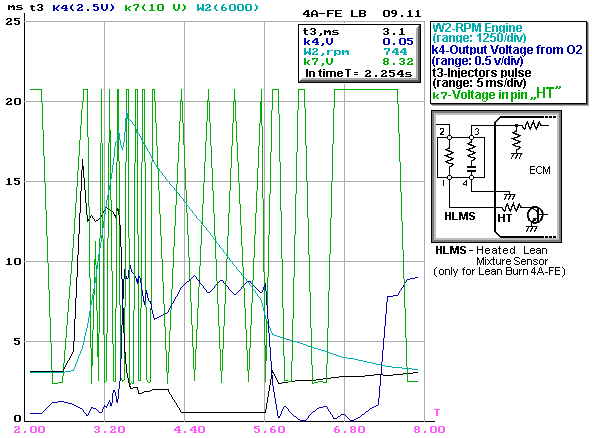This screenshot has width=592, height=438.
Task: Click the 'ECM' label in circuit diagram
Action: [x=540, y=170]
